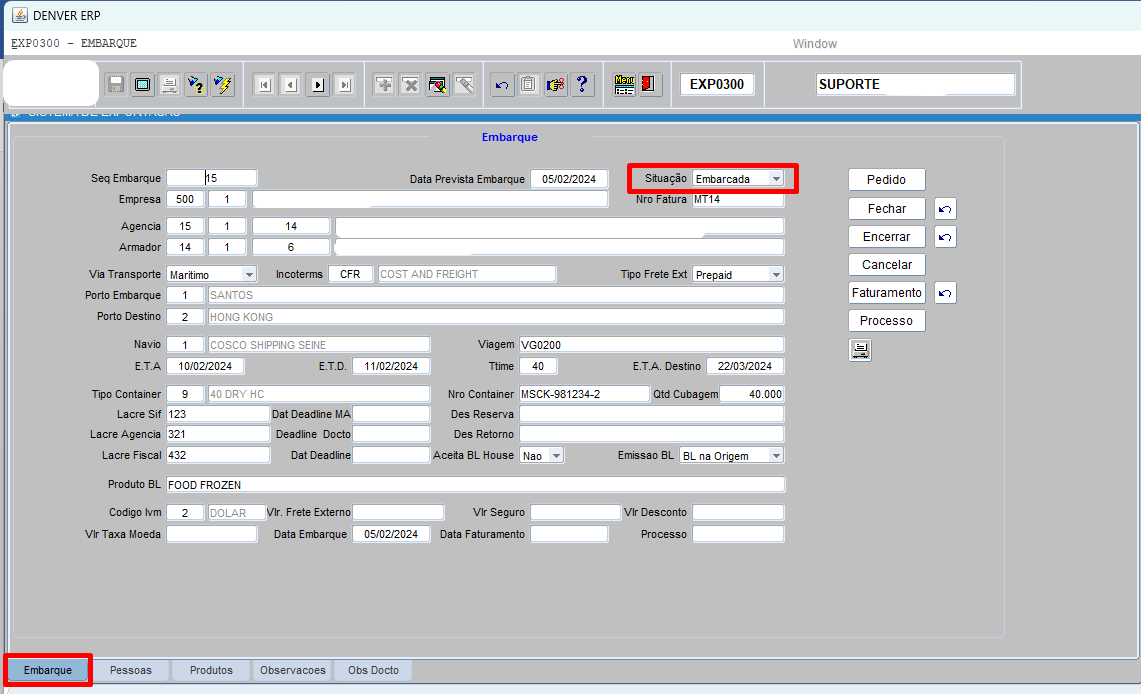Screen dimensions: 1141x694
Task: Click the Vlr. Frete Externo field
Action: [x=398, y=513]
